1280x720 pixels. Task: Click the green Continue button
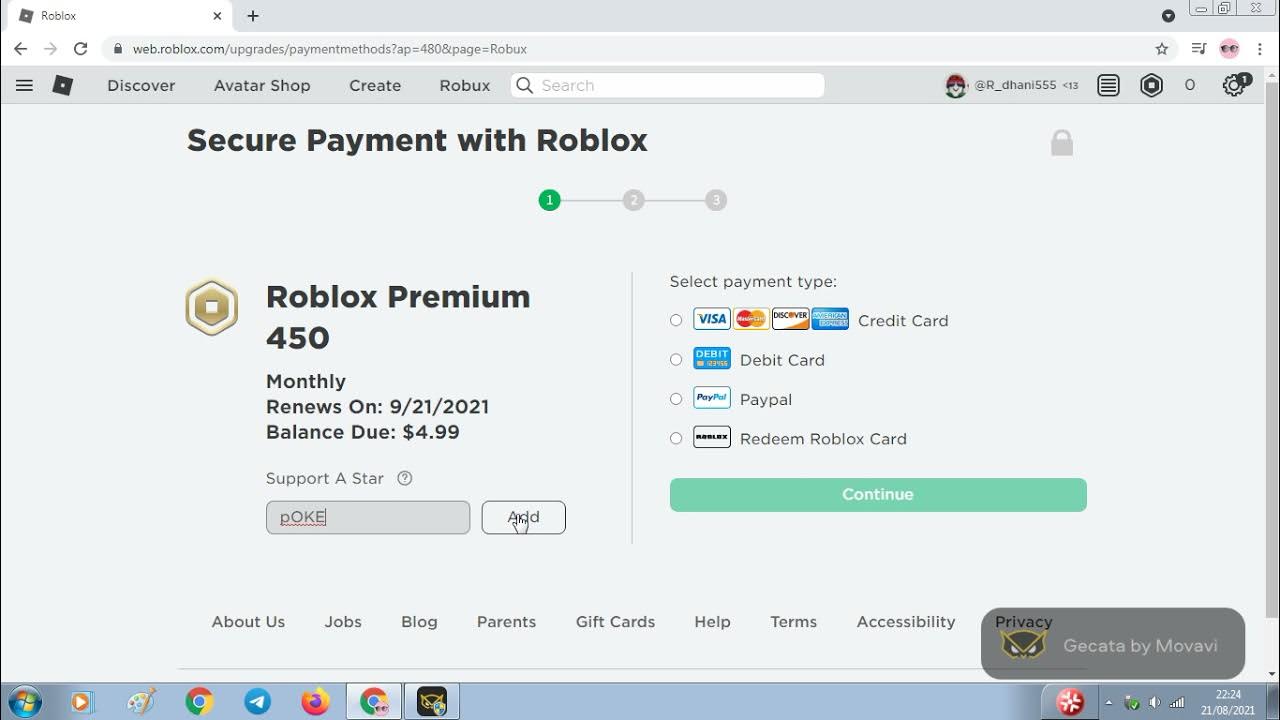(x=878, y=494)
